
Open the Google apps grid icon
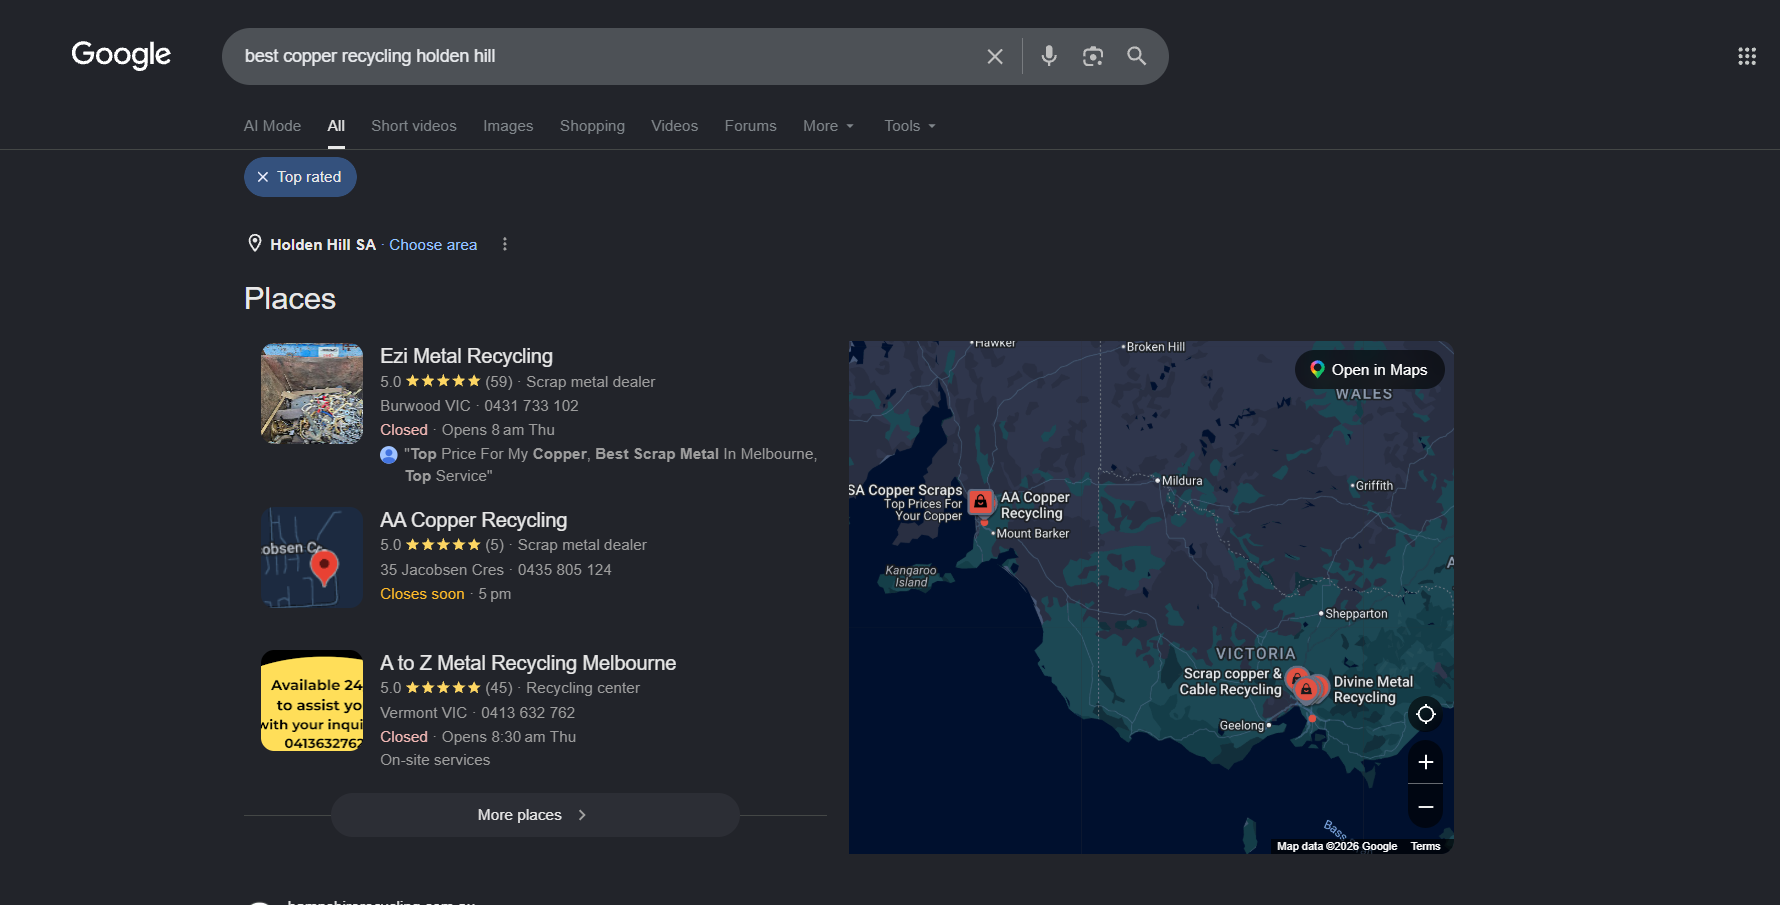click(1747, 56)
